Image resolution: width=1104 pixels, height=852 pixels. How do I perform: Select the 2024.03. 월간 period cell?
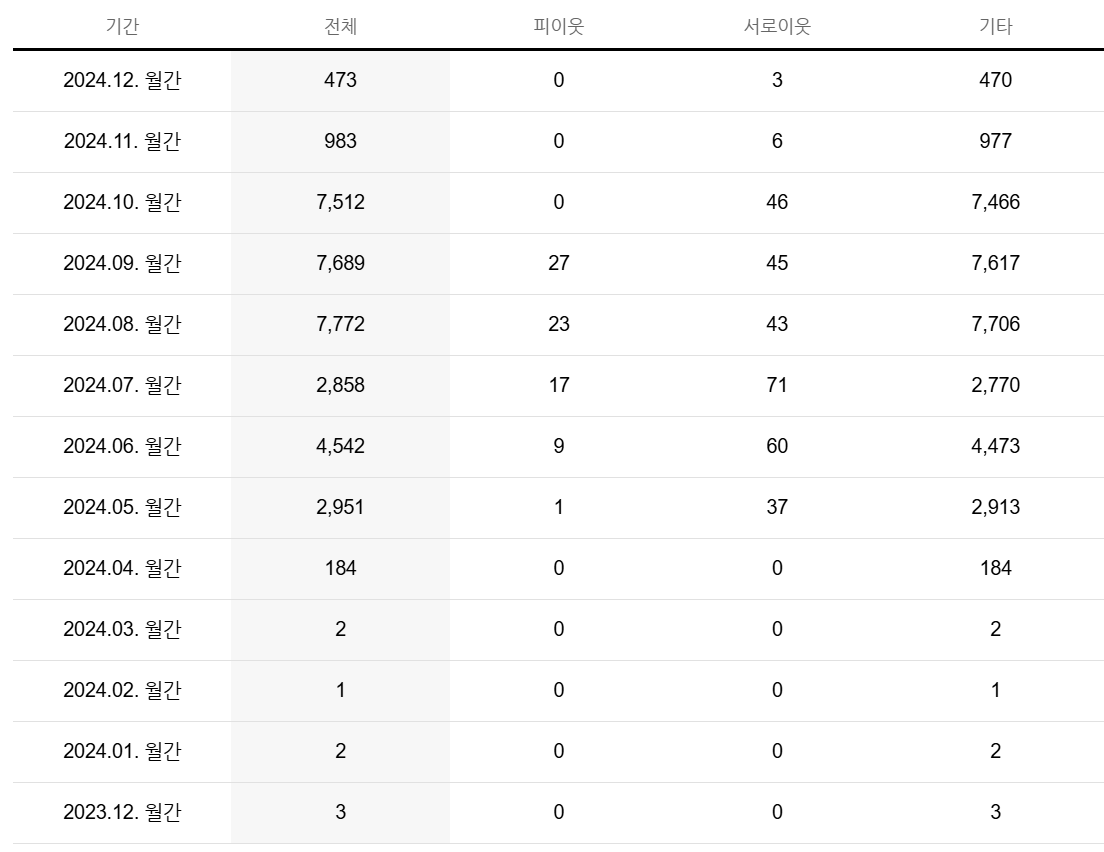click(x=122, y=629)
